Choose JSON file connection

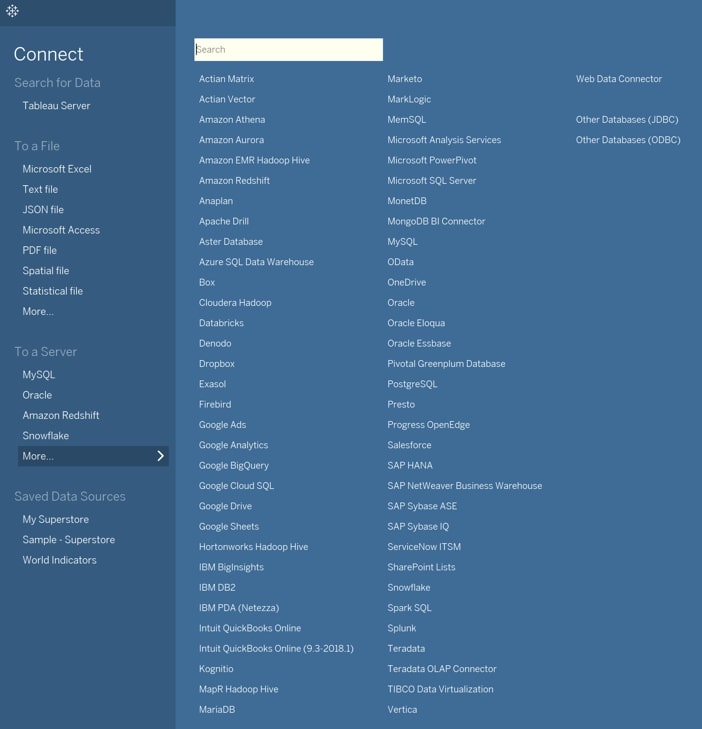tap(43, 210)
